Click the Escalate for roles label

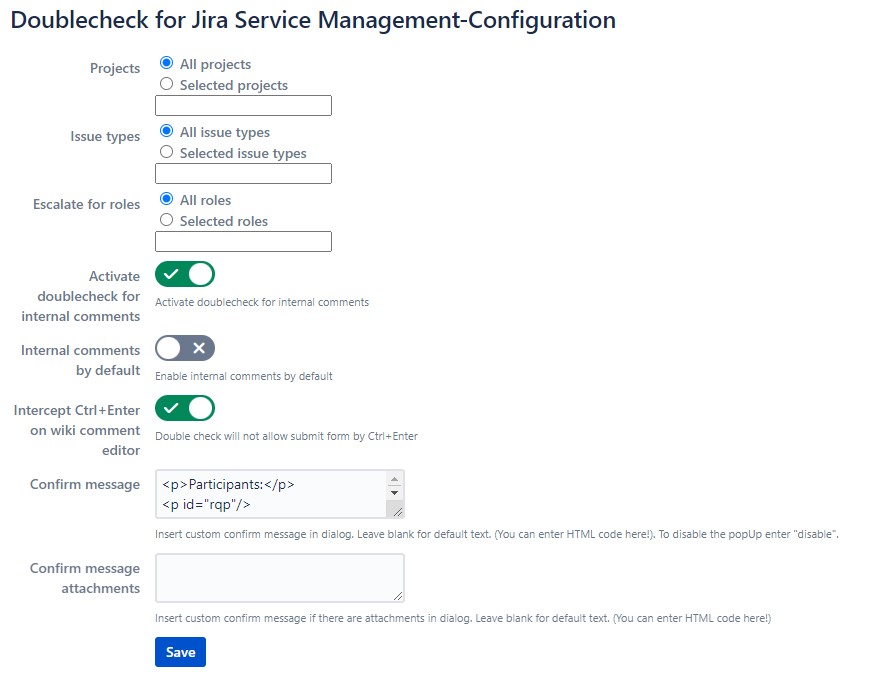click(x=86, y=204)
